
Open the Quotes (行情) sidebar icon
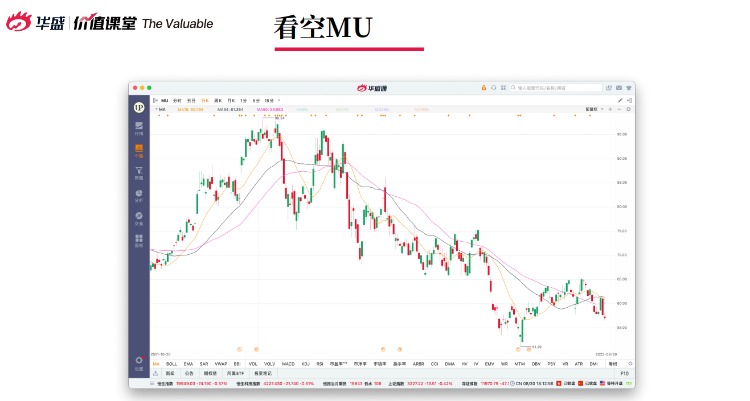click(x=139, y=128)
